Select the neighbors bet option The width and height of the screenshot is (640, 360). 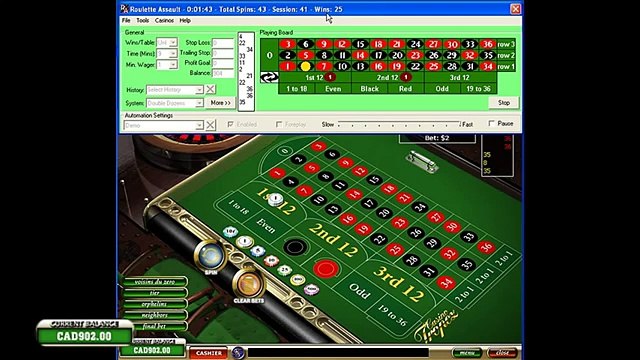pos(155,315)
